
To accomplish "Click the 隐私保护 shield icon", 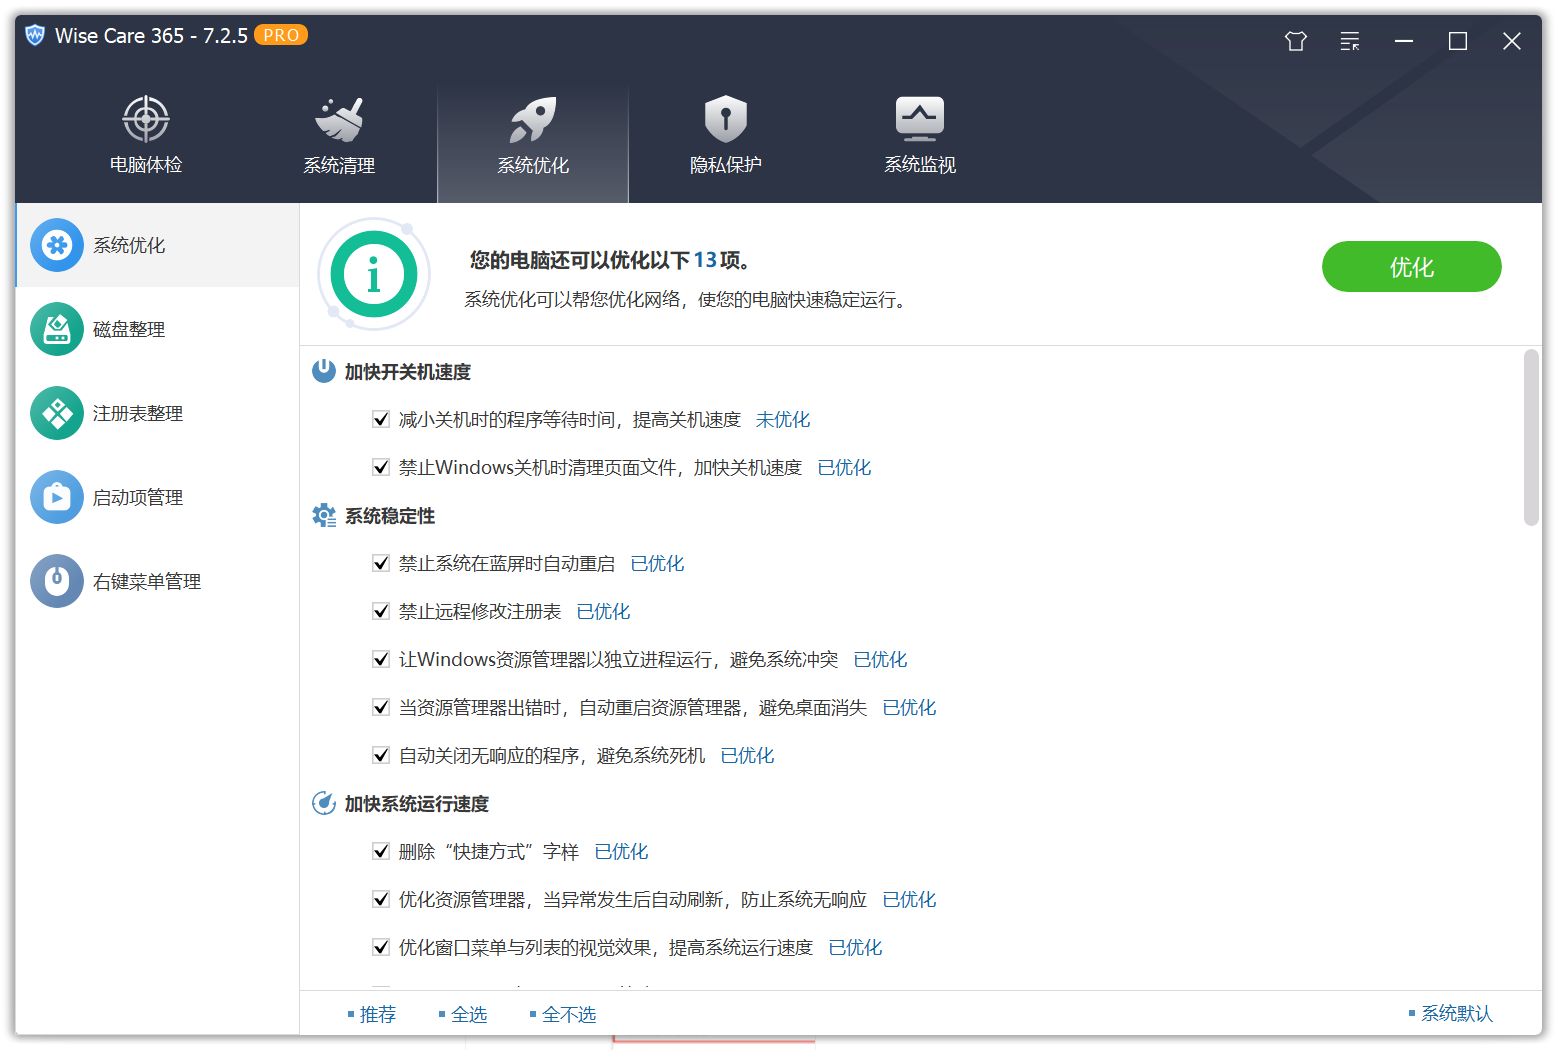I will pyautogui.click(x=726, y=120).
